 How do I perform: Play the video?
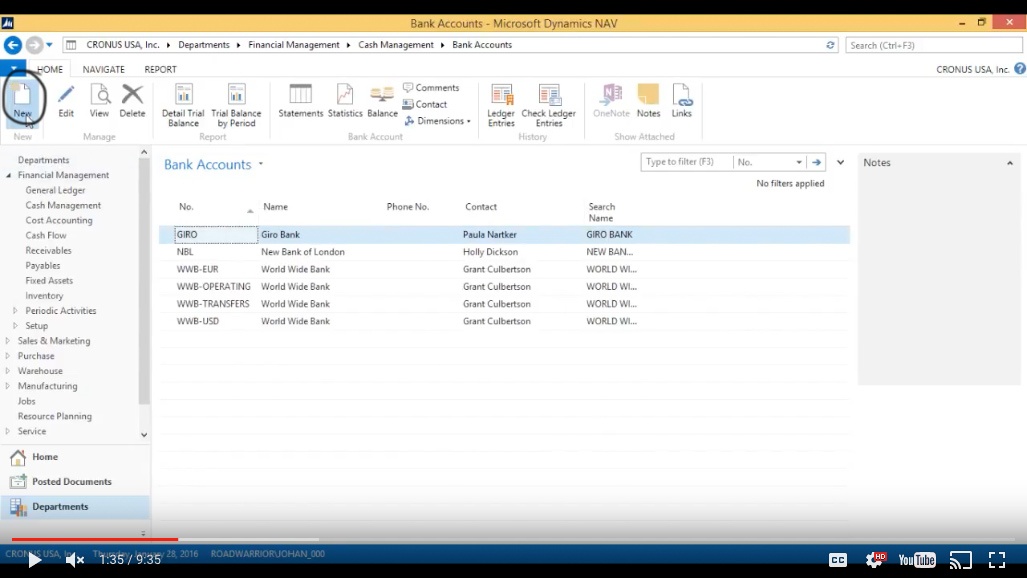tap(34, 560)
